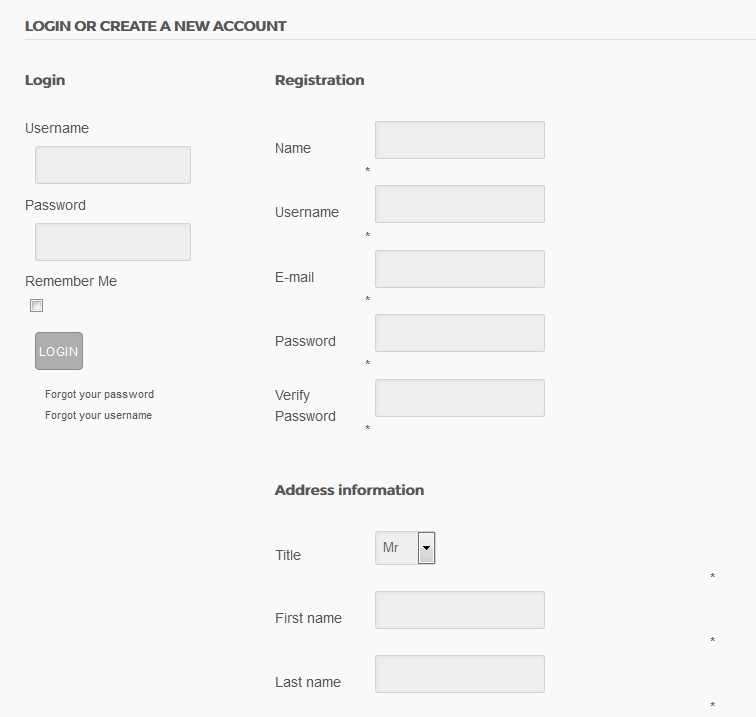Click the Login Password input field
The width and height of the screenshot is (756, 717).
pyautogui.click(x=113, y=242)
